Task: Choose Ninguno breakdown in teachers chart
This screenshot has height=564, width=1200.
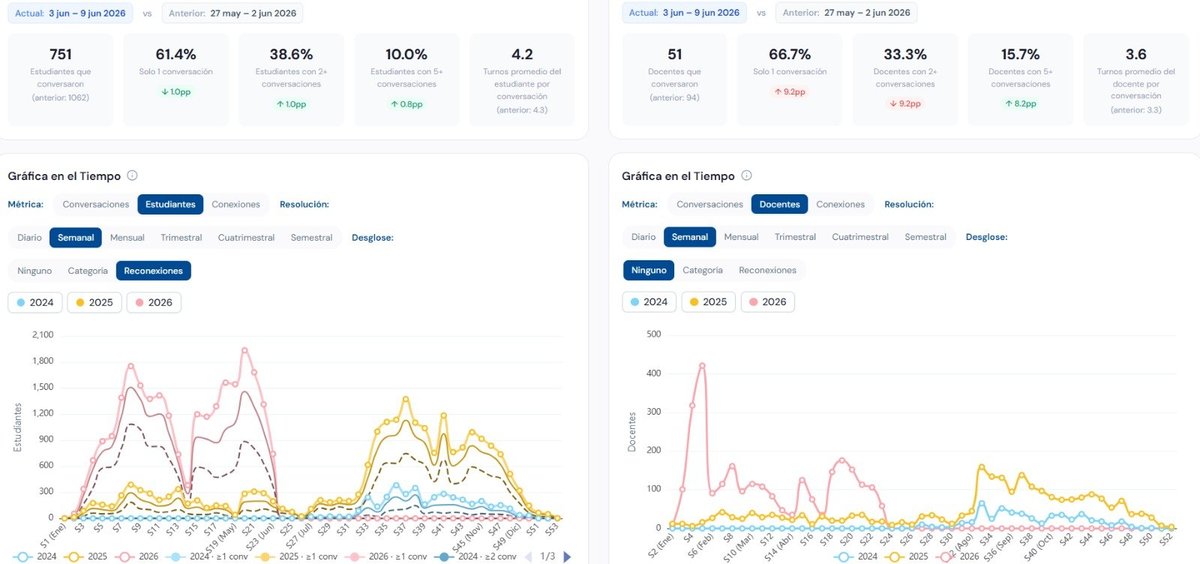Action: [649, 270]
